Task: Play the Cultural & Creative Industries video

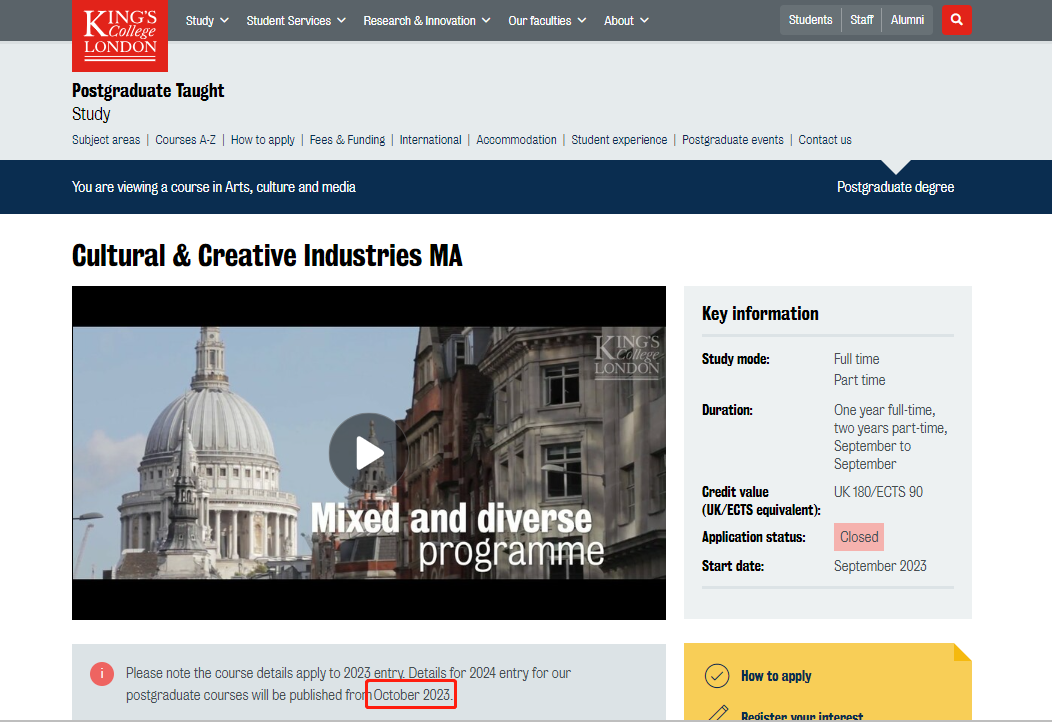Action: point(369,453)
